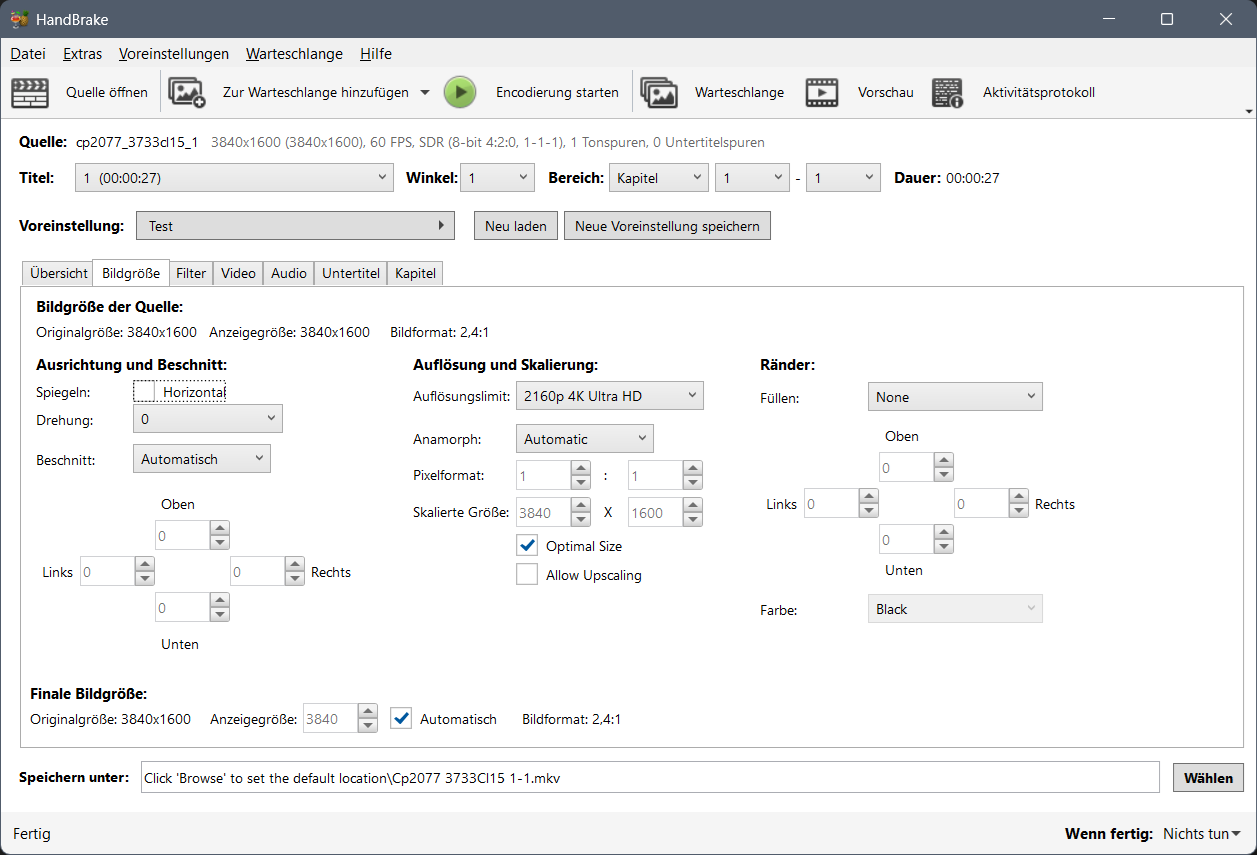
Task: Open the Füllen None dropdown
Action: point(955,397)
